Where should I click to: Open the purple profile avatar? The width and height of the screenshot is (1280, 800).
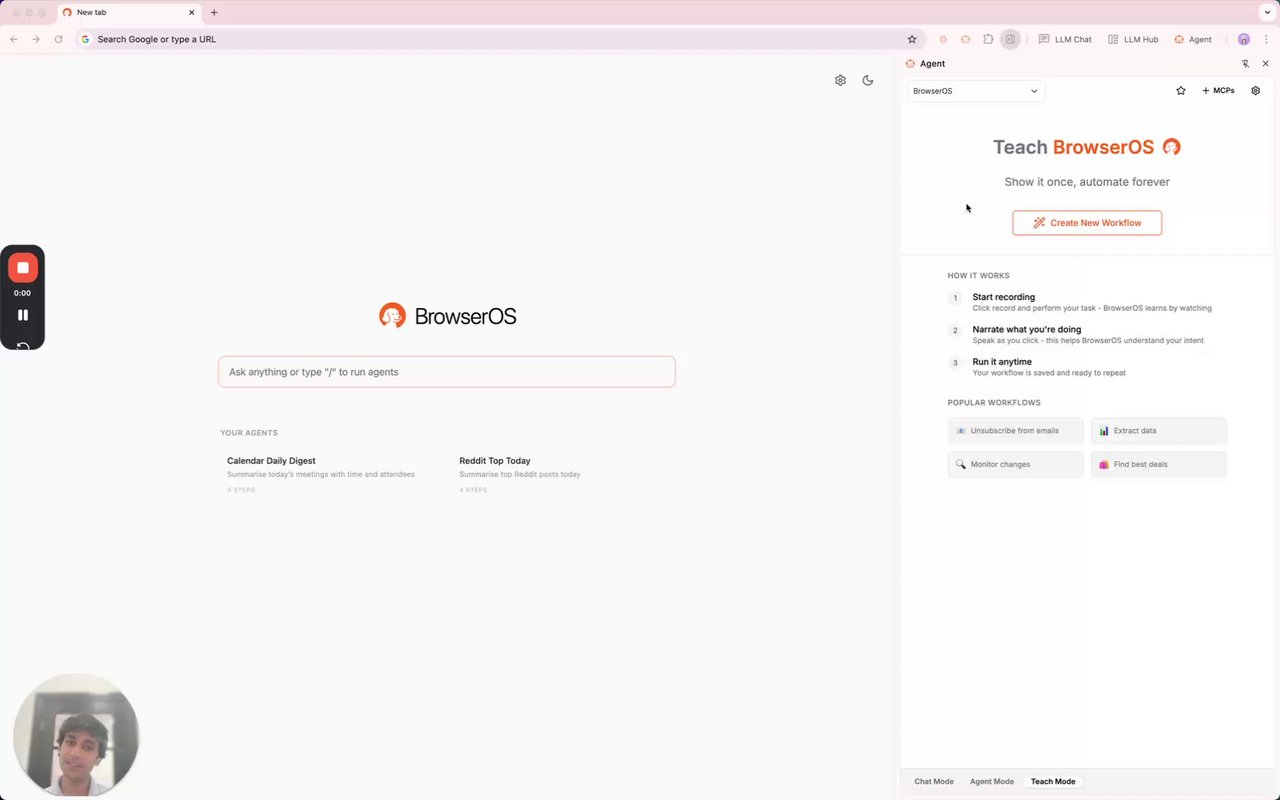(x=1244, y=39)
